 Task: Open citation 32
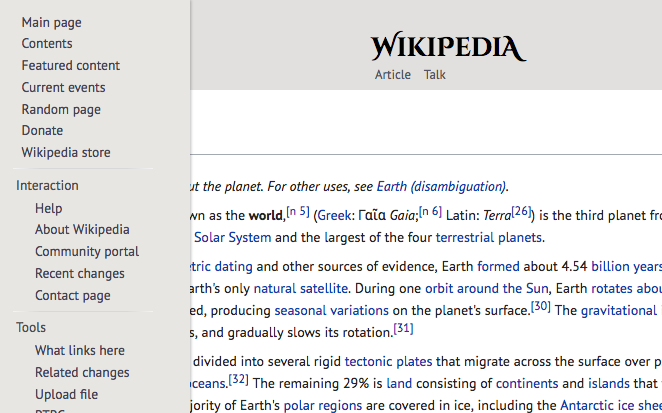pyautogui.click(x=239, y=379)
